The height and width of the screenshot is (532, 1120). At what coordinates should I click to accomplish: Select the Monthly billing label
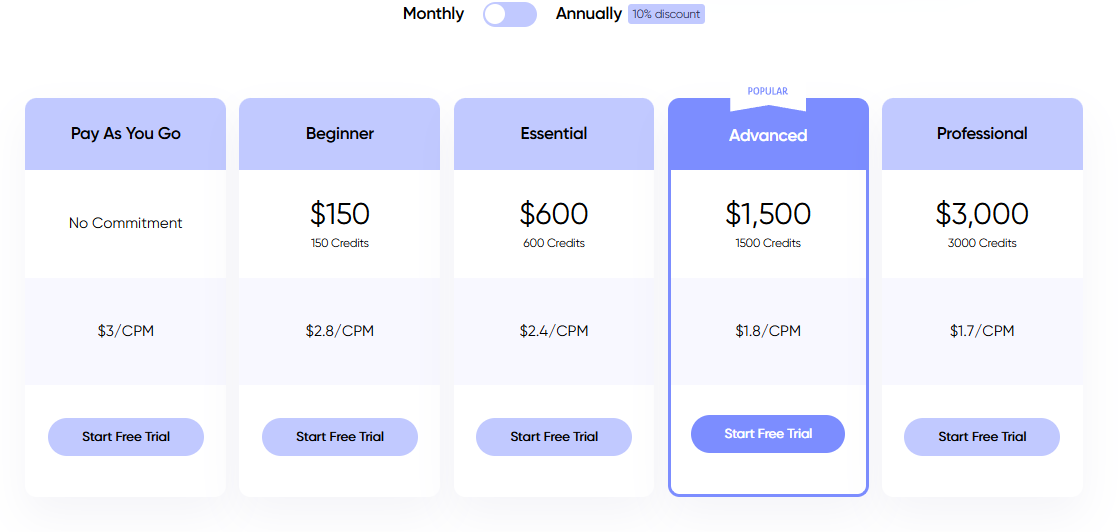coord(433,14)
